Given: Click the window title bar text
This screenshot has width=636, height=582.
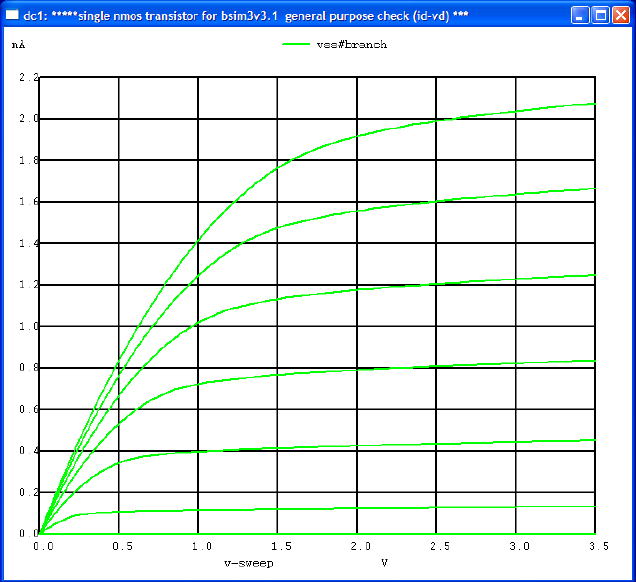Looking at the screenshot, I should (246, 16).
